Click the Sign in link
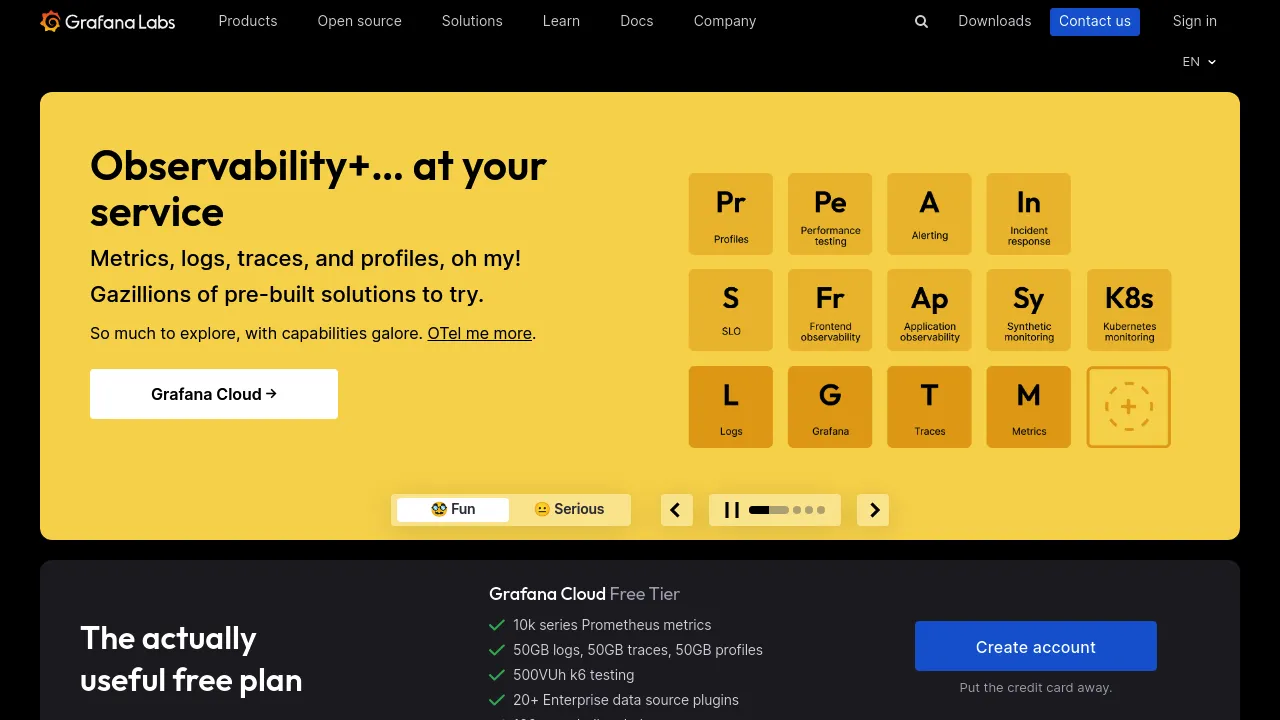The image size is (1280, 720). 1195,21
